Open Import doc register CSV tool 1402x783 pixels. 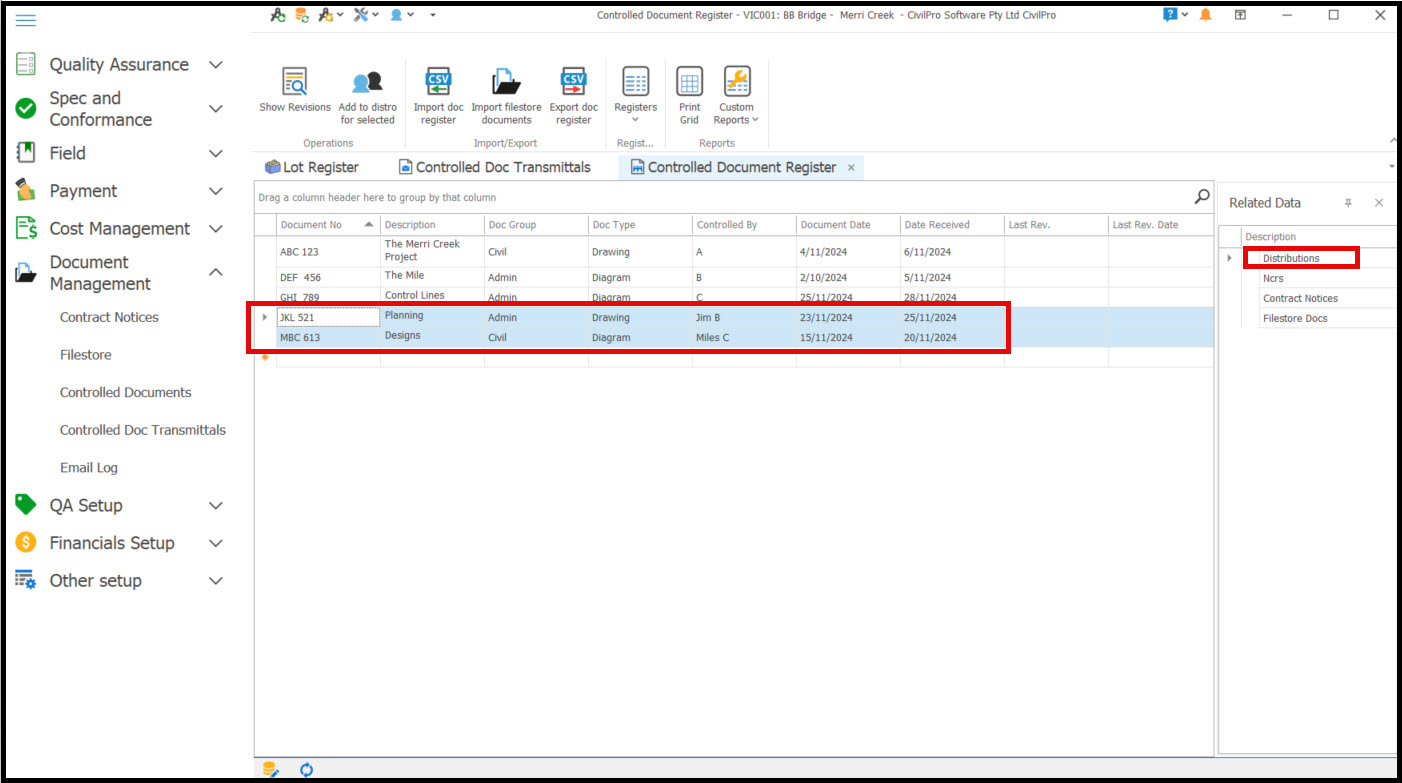pyautogui.click(x=438, y=82)
